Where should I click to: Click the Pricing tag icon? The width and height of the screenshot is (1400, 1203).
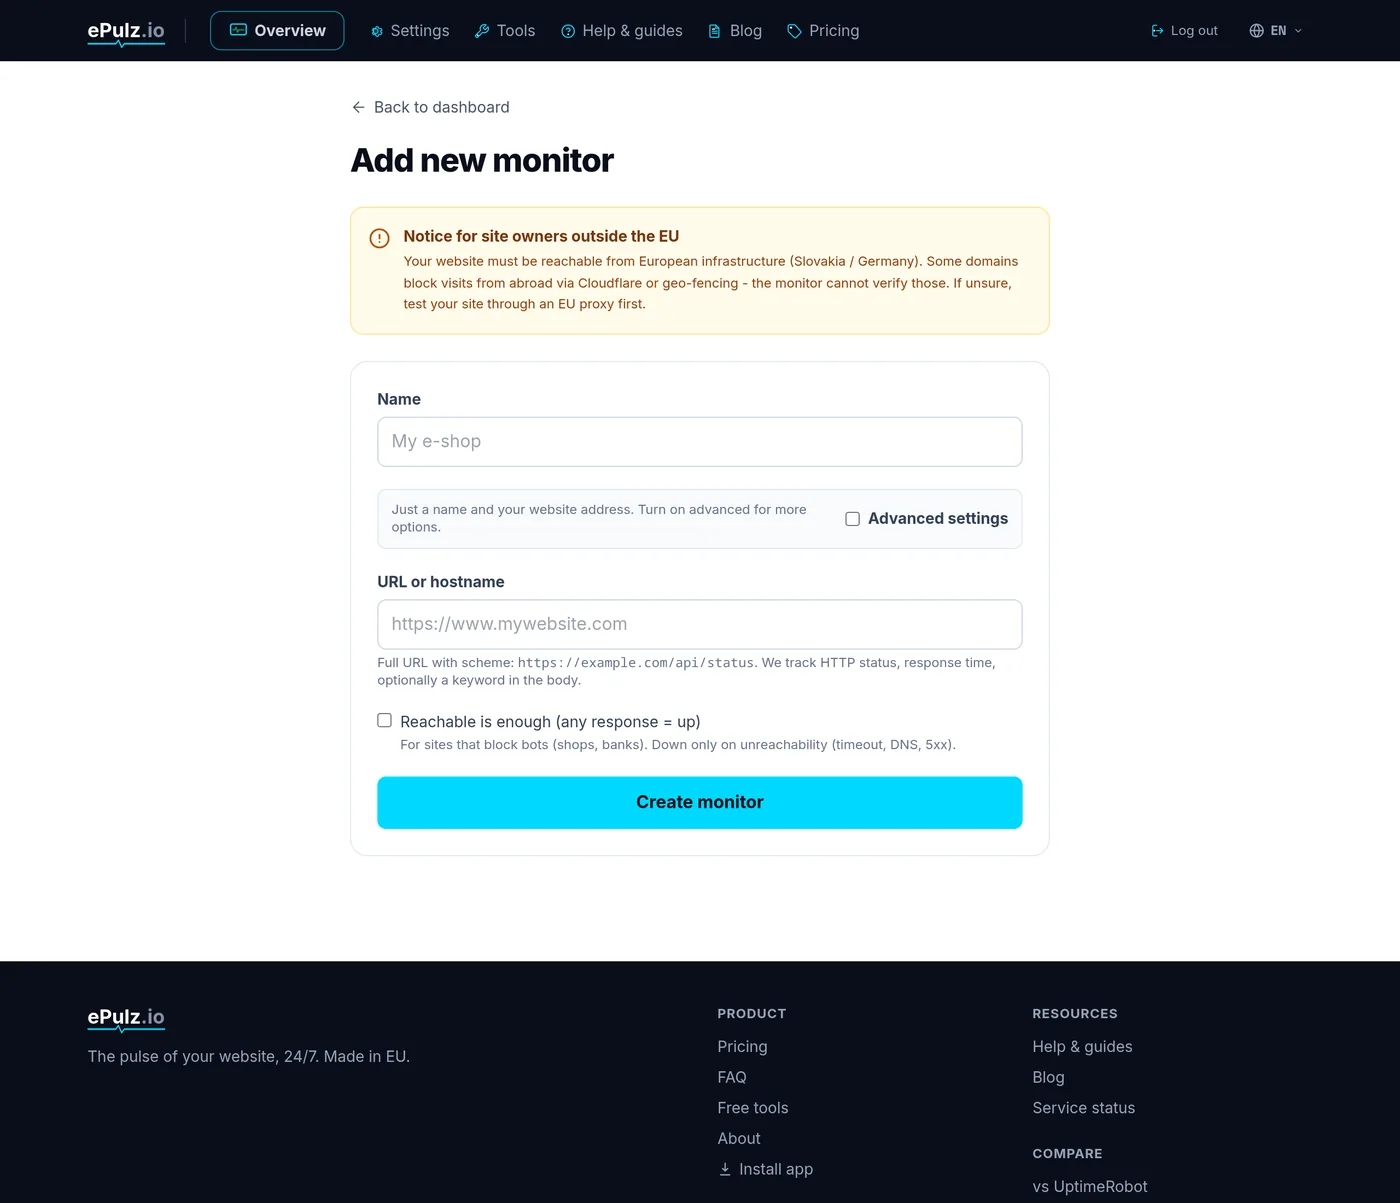[795, 31]
